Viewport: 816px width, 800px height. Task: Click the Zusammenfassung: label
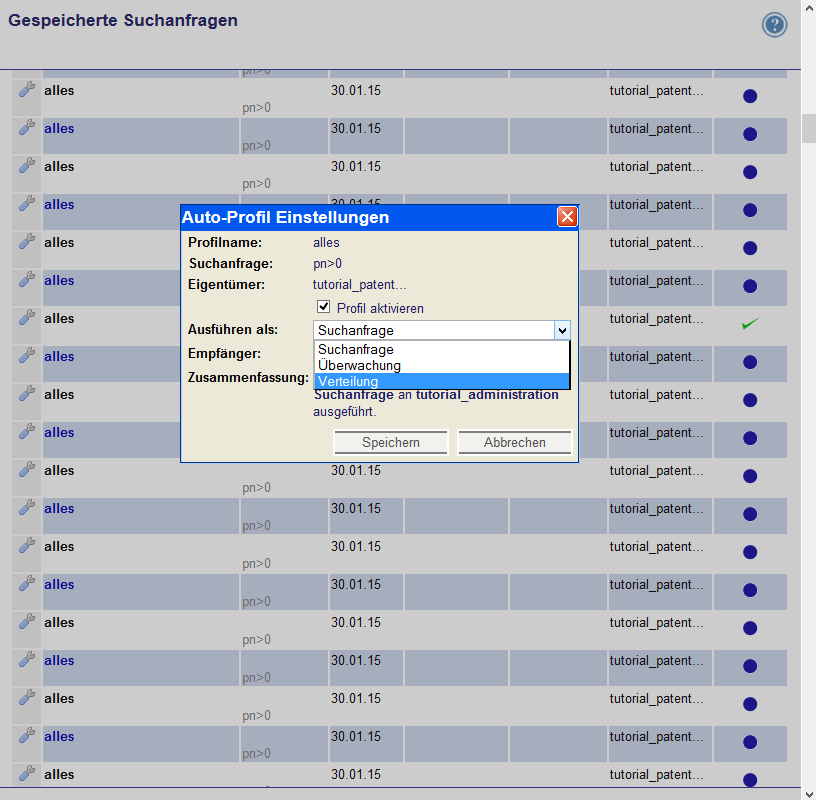tap(248, 377)
